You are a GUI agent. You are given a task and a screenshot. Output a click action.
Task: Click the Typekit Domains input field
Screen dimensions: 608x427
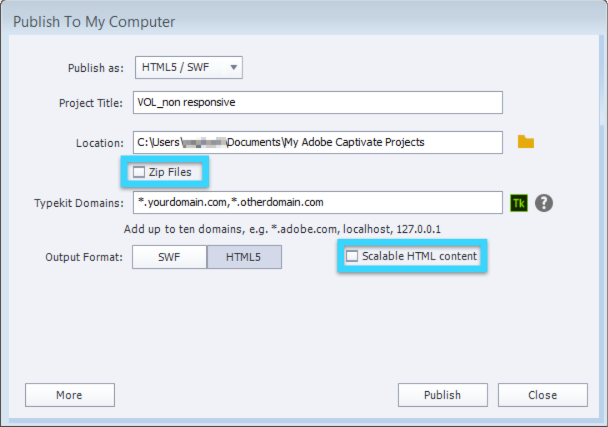318,202
